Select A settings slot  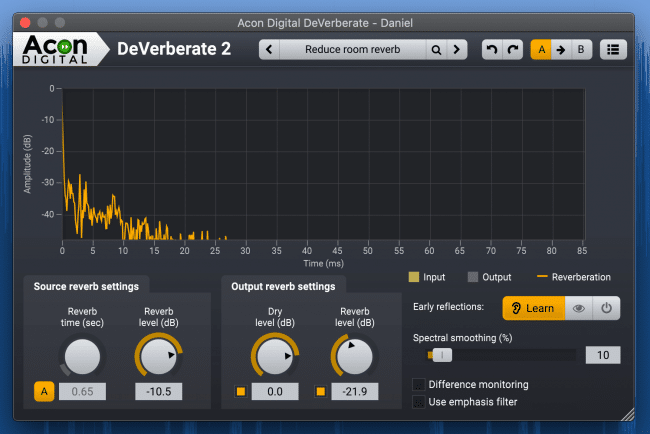[x=541, y=50]
